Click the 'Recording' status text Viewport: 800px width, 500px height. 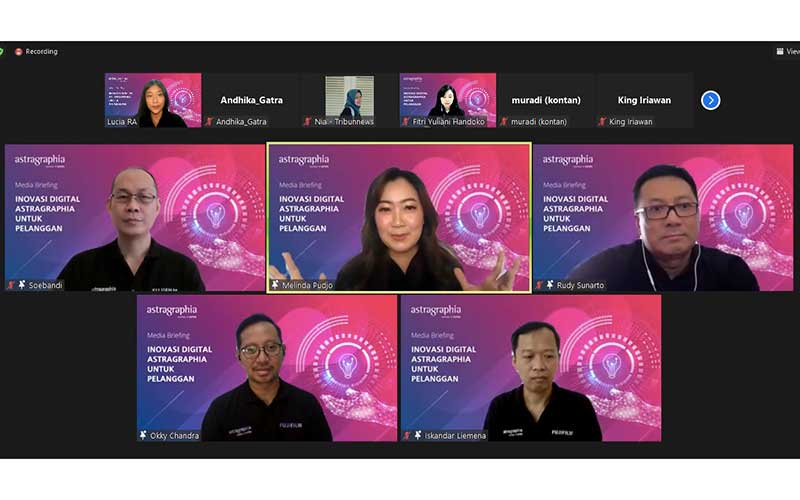(x=41, y=52)
